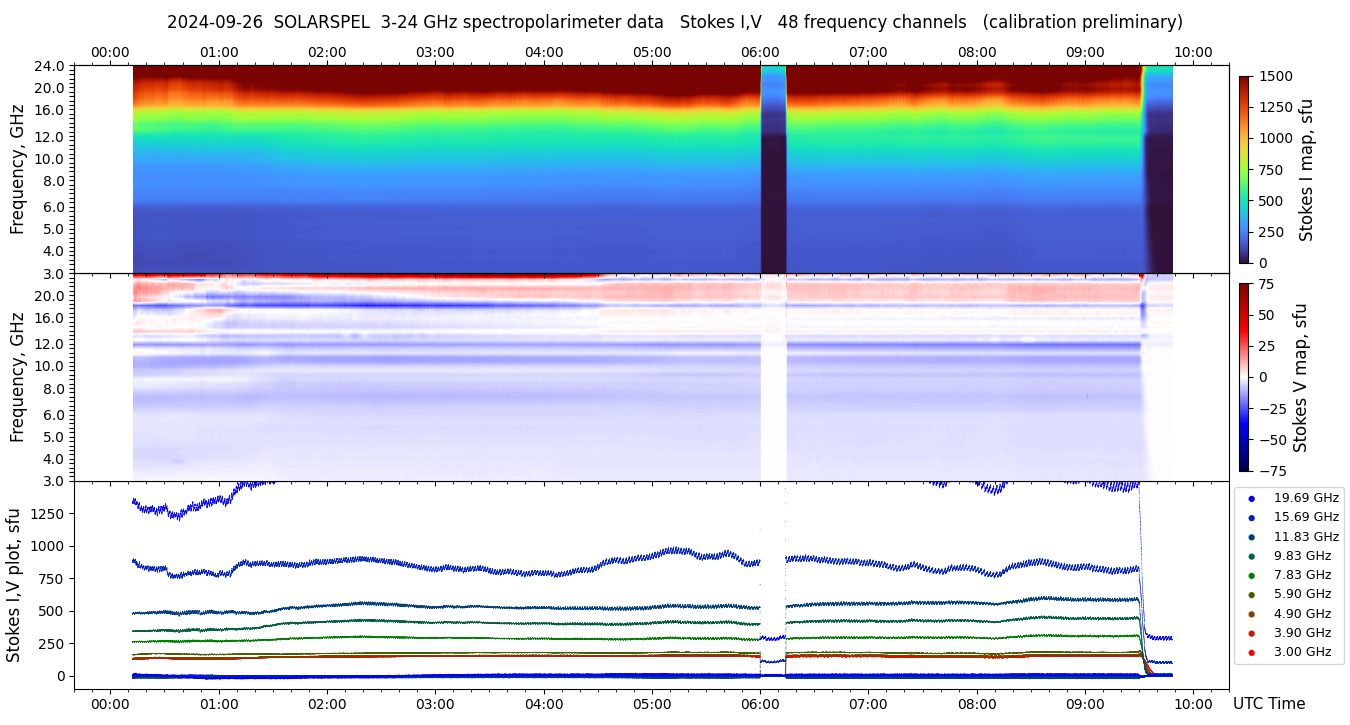Click the 7.83 GHz legend marker dot
The image size is (1350, 725).
pos(1251,575)
